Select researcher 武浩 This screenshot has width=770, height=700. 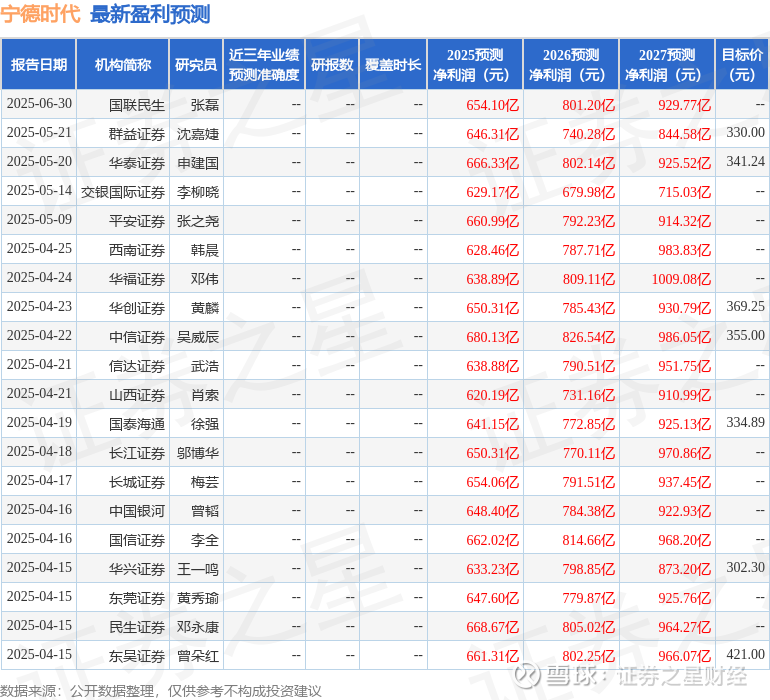[x=204, y=366]
